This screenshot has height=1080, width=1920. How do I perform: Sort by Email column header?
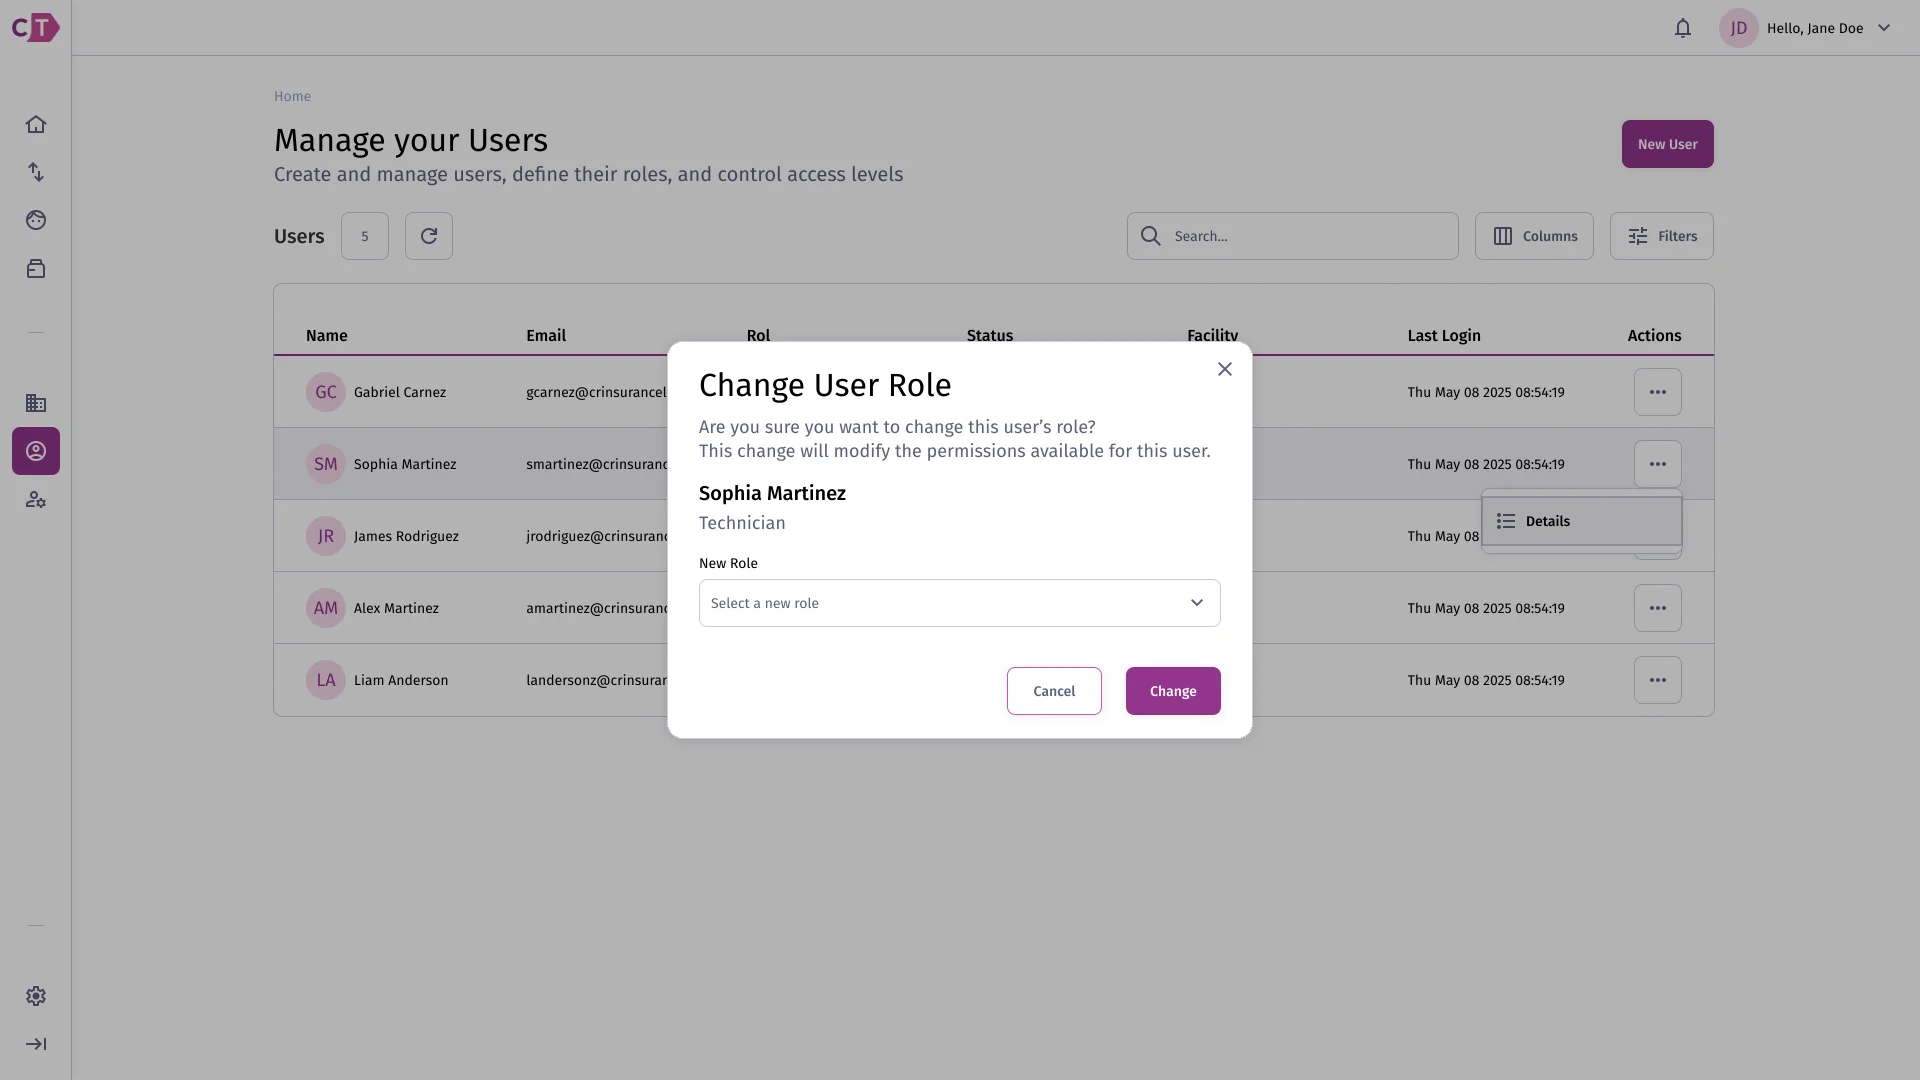pyautogui.click(x=546, y=335)
